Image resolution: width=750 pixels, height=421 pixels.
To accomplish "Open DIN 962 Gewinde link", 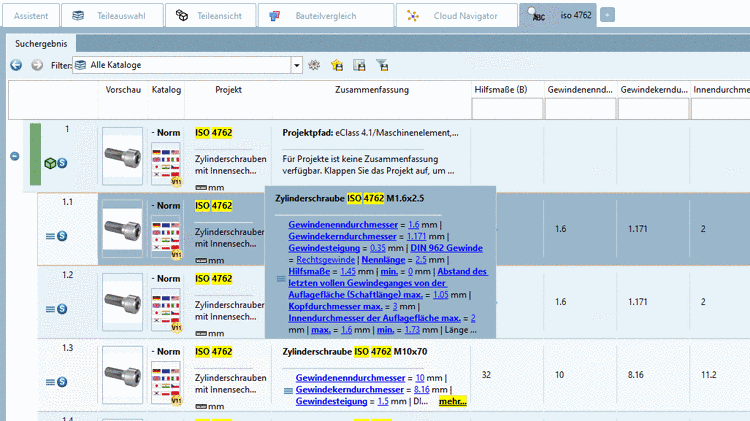I will 446,248.
